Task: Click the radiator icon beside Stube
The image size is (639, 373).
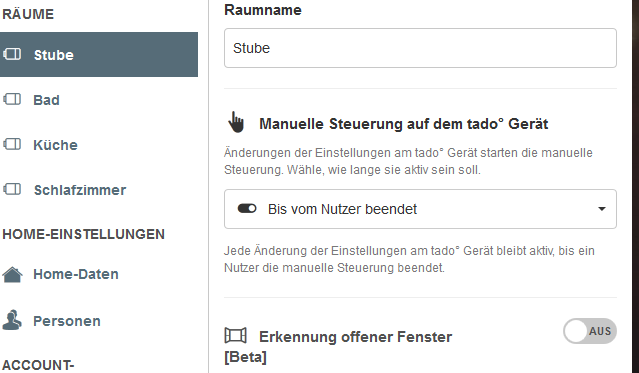Action: [12, 54]
